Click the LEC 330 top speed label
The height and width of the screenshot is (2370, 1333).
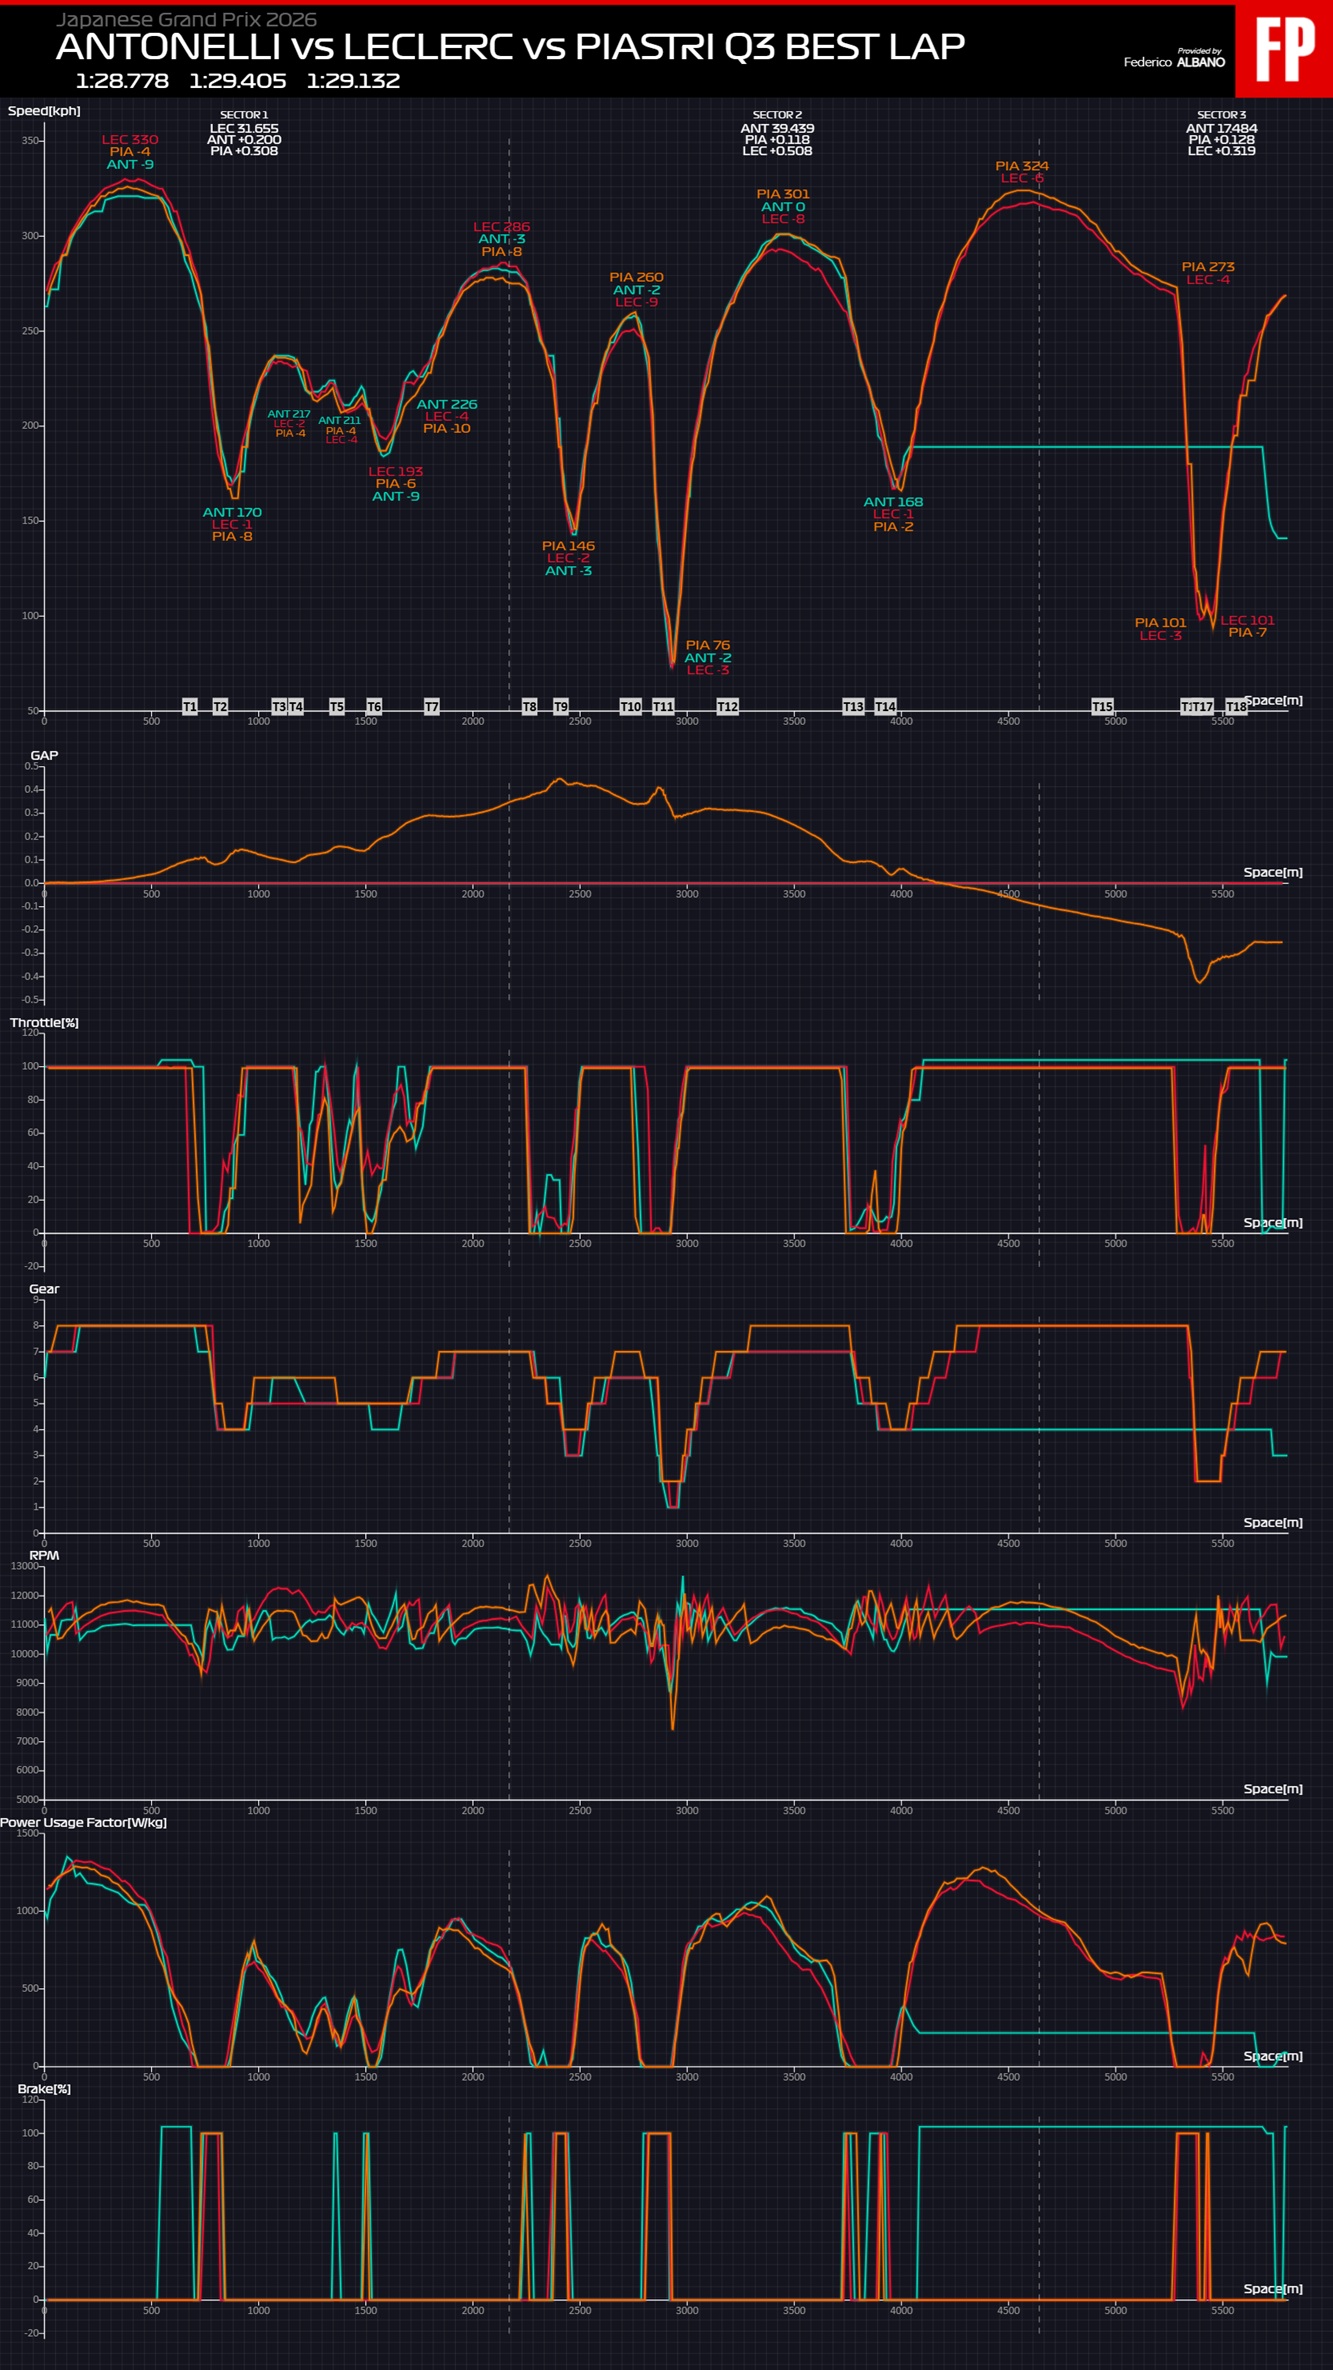130,140
